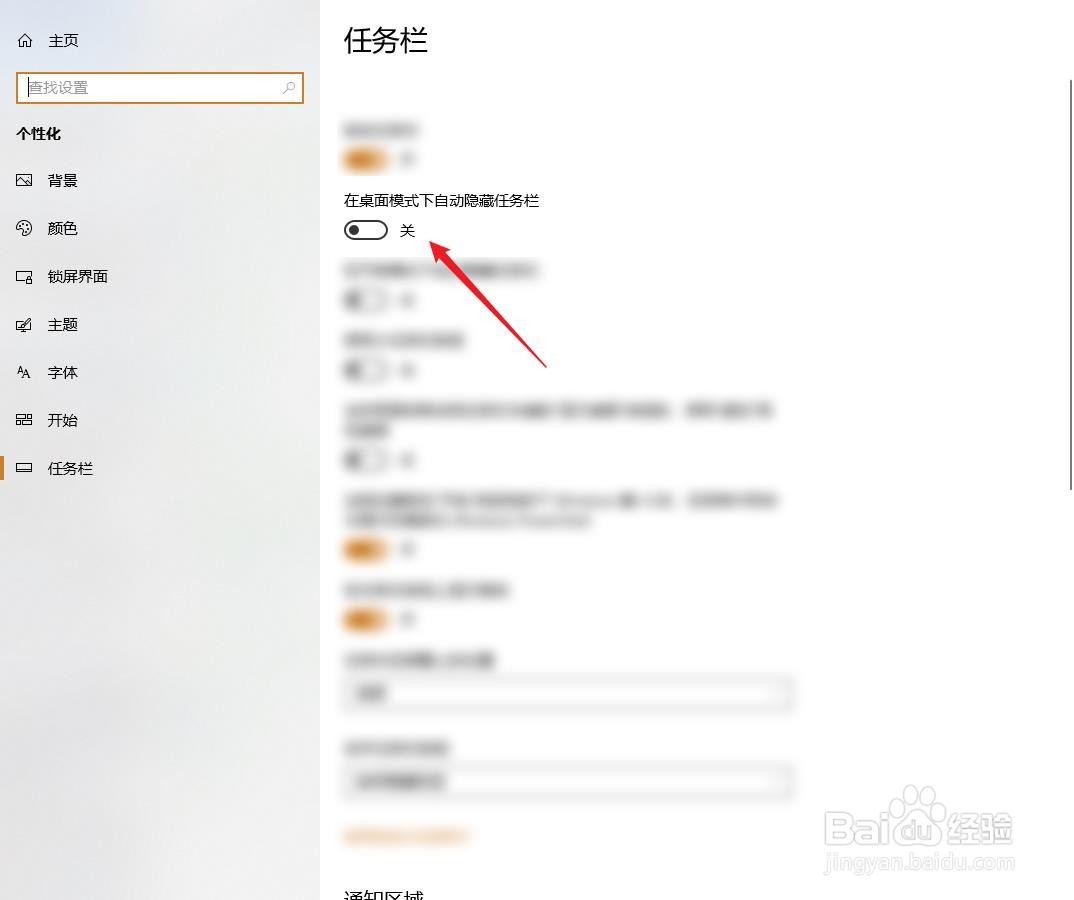Screen dimensions: 1074x900
Task: Open the second blurred dropdown box
Action: click(568, 782)
